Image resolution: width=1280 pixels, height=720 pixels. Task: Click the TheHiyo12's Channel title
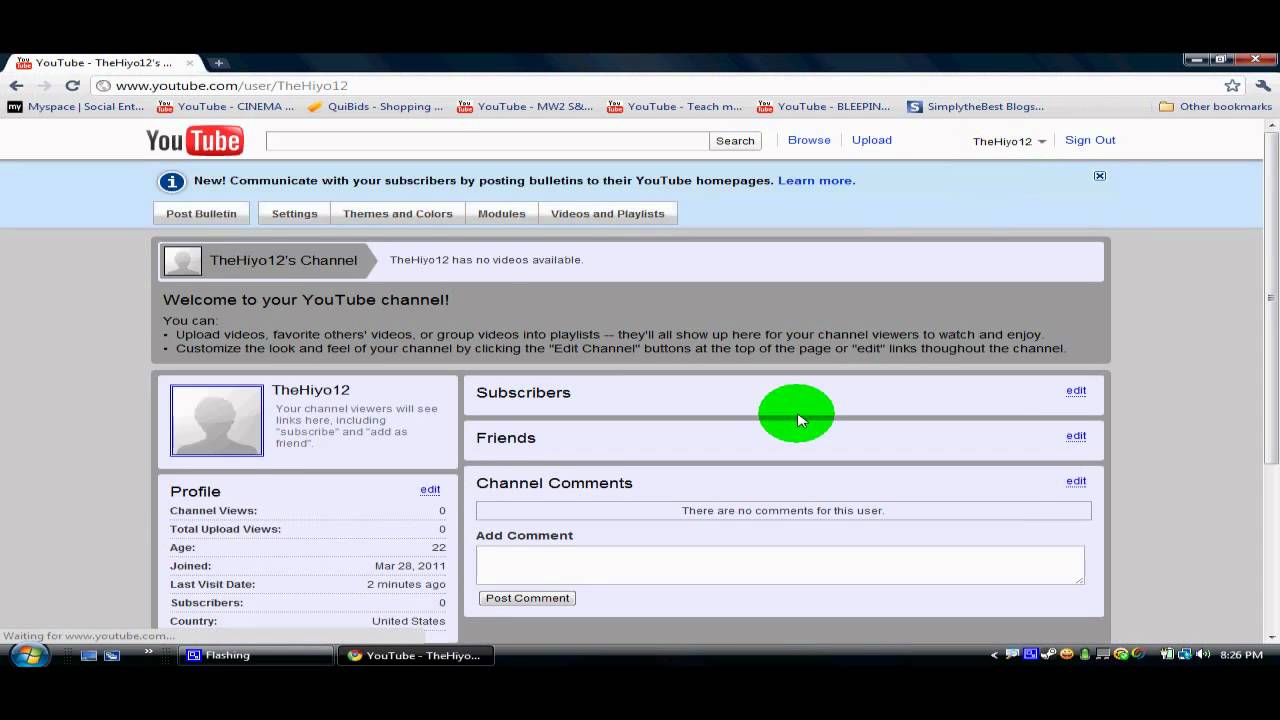[283, 260]
